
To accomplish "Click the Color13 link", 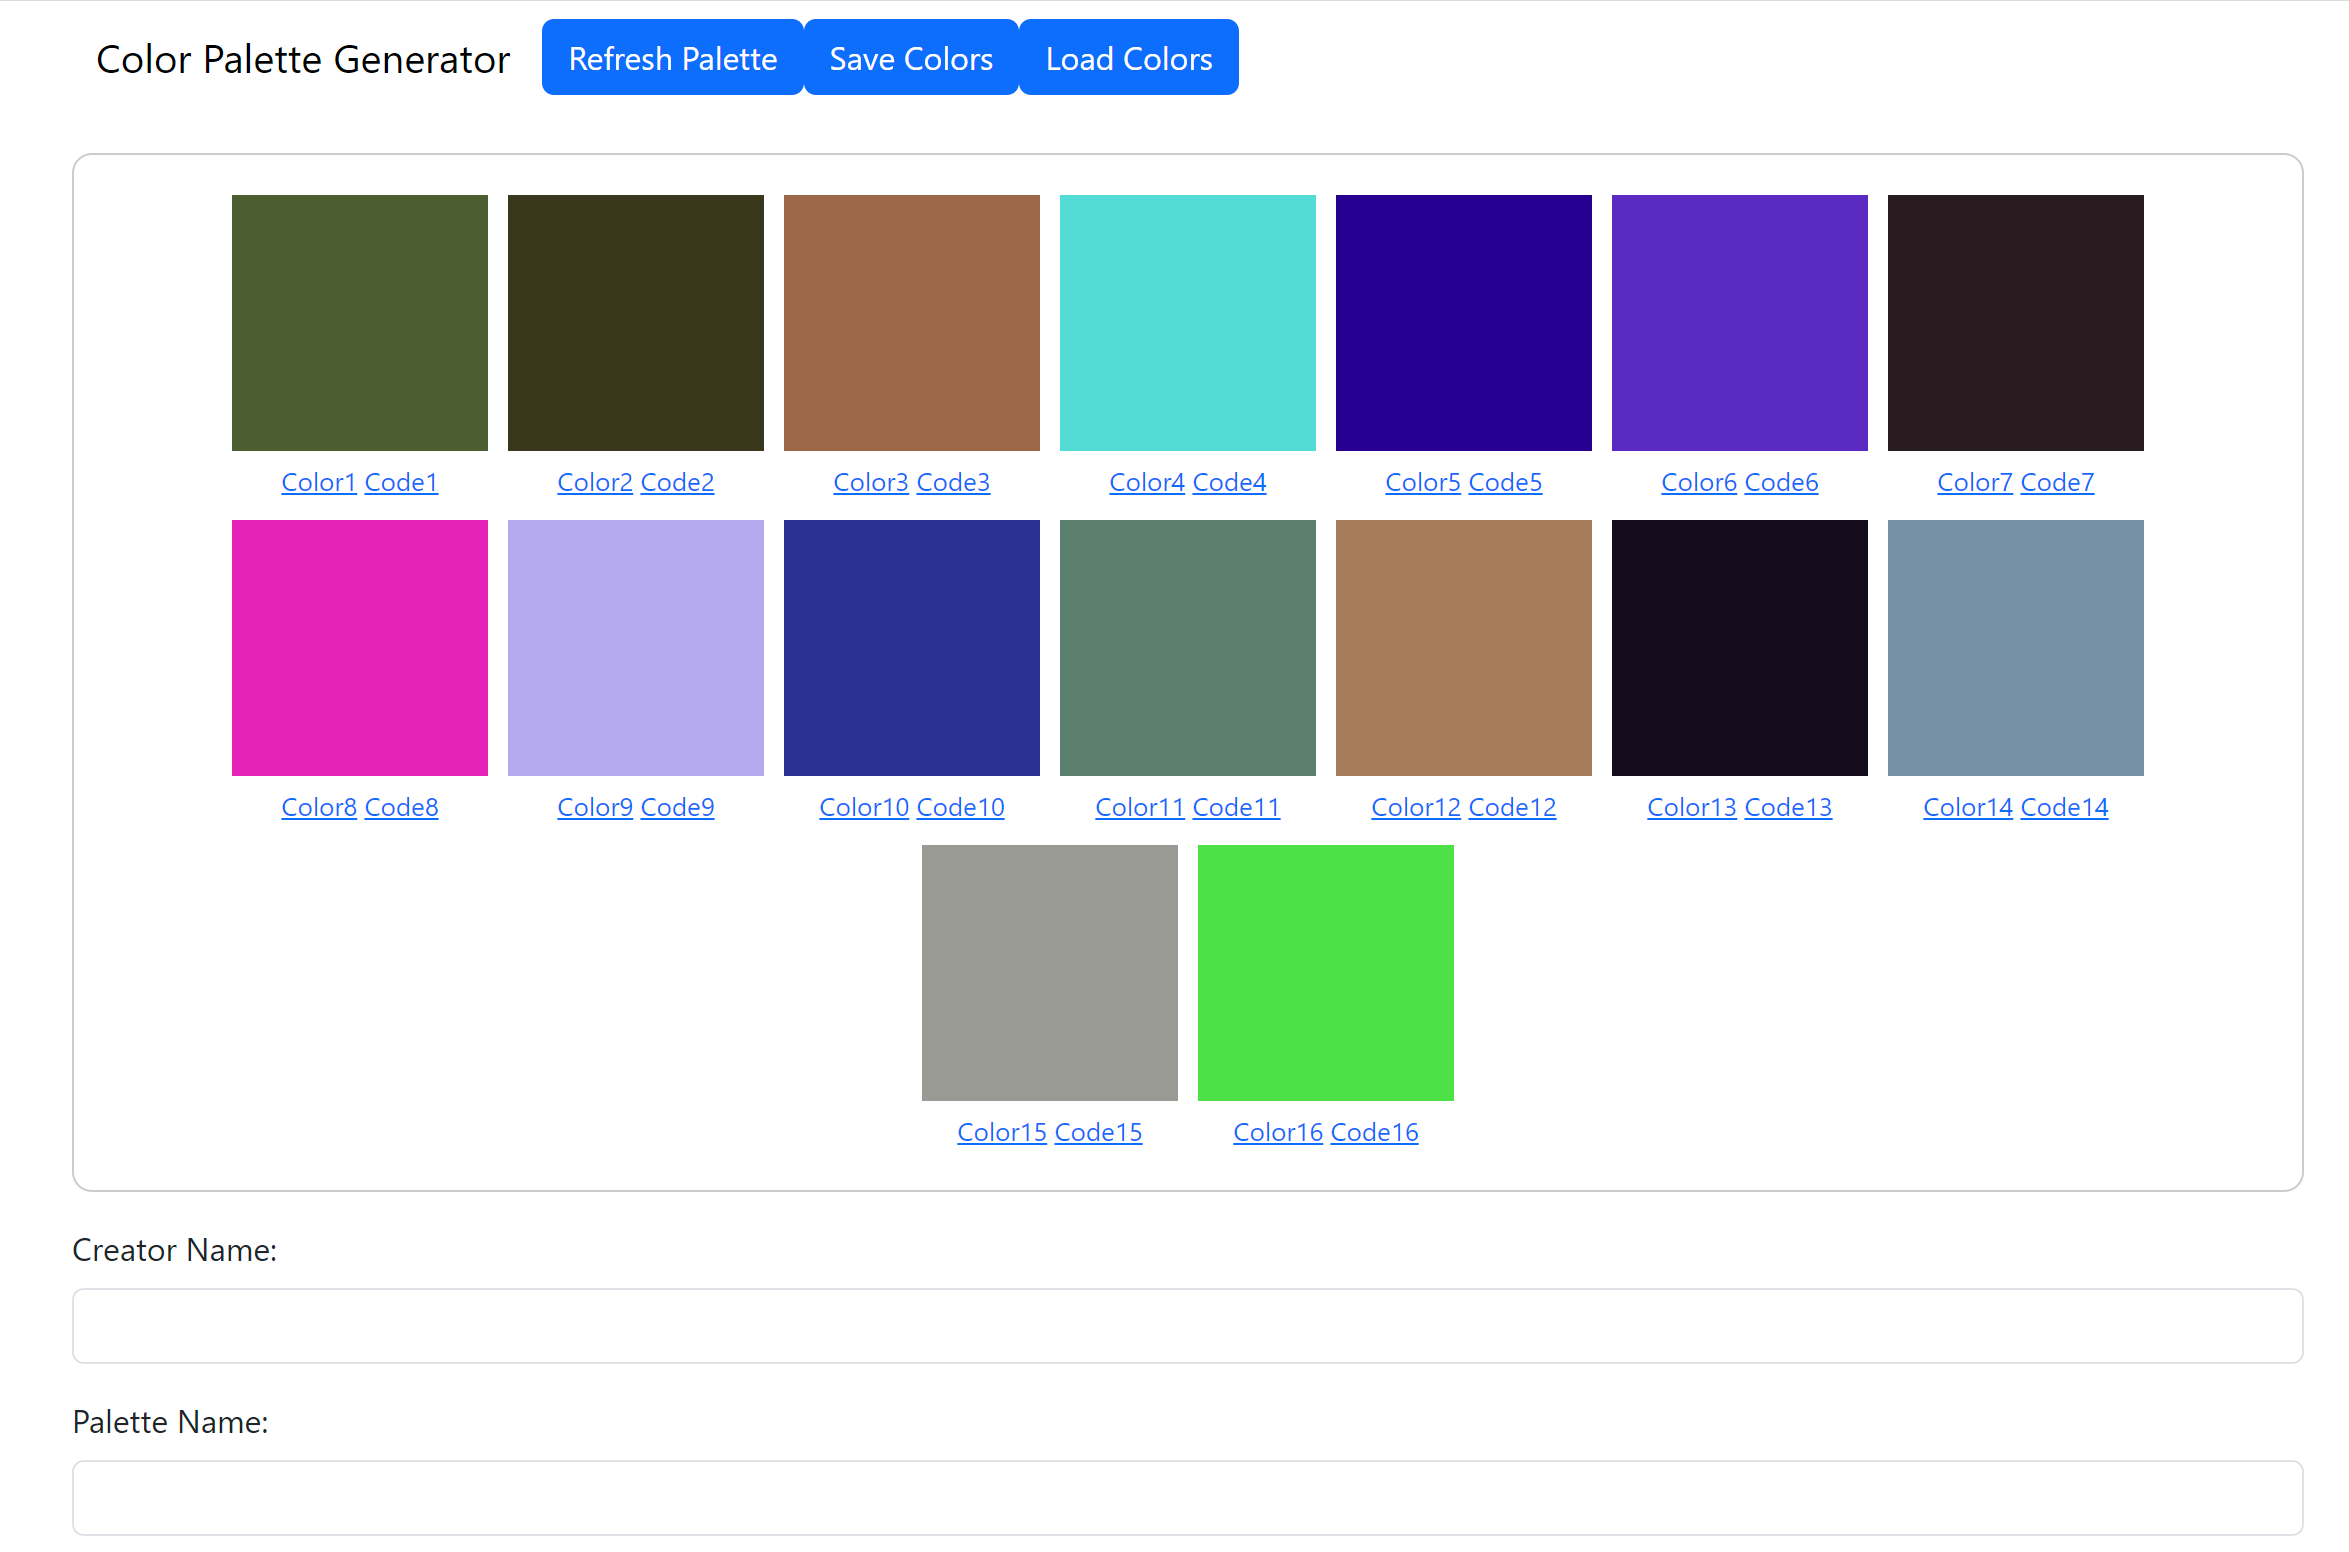I will pyautogui.click(x=1692, y=807).
